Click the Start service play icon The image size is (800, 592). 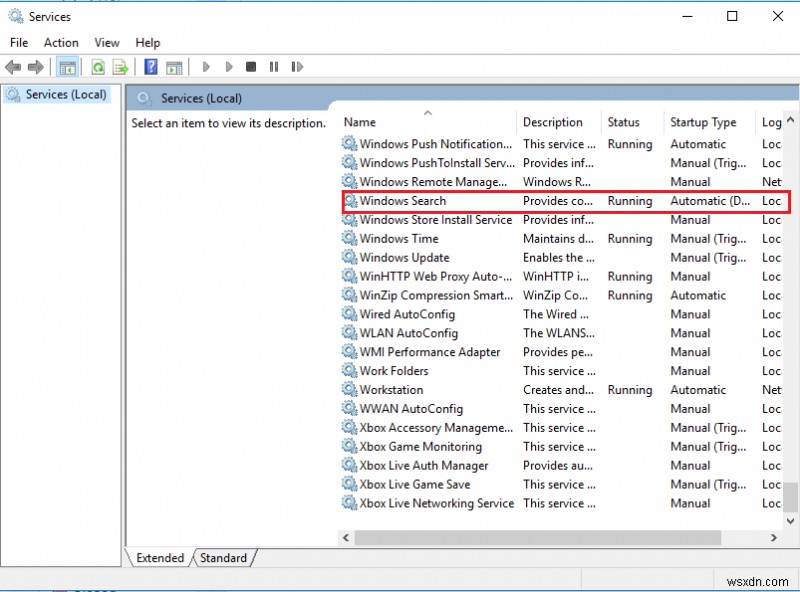205,67
